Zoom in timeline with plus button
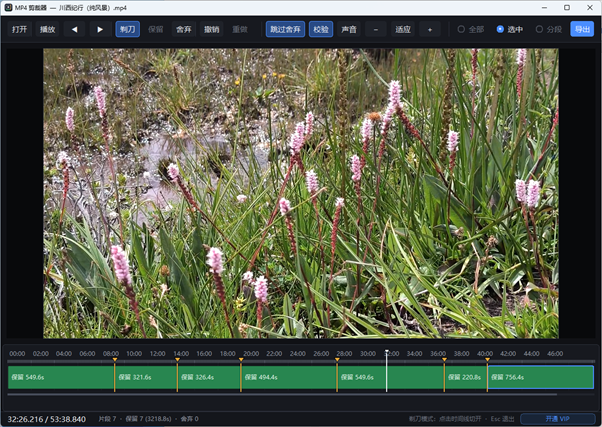The height and width of the screenshot is (427, 602). coord(430,29)
